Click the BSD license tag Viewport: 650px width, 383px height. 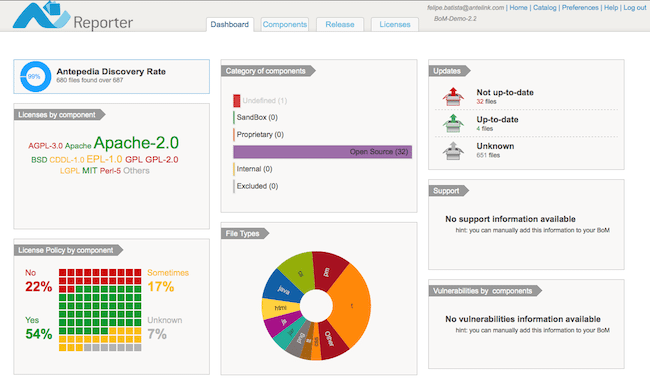39,160
